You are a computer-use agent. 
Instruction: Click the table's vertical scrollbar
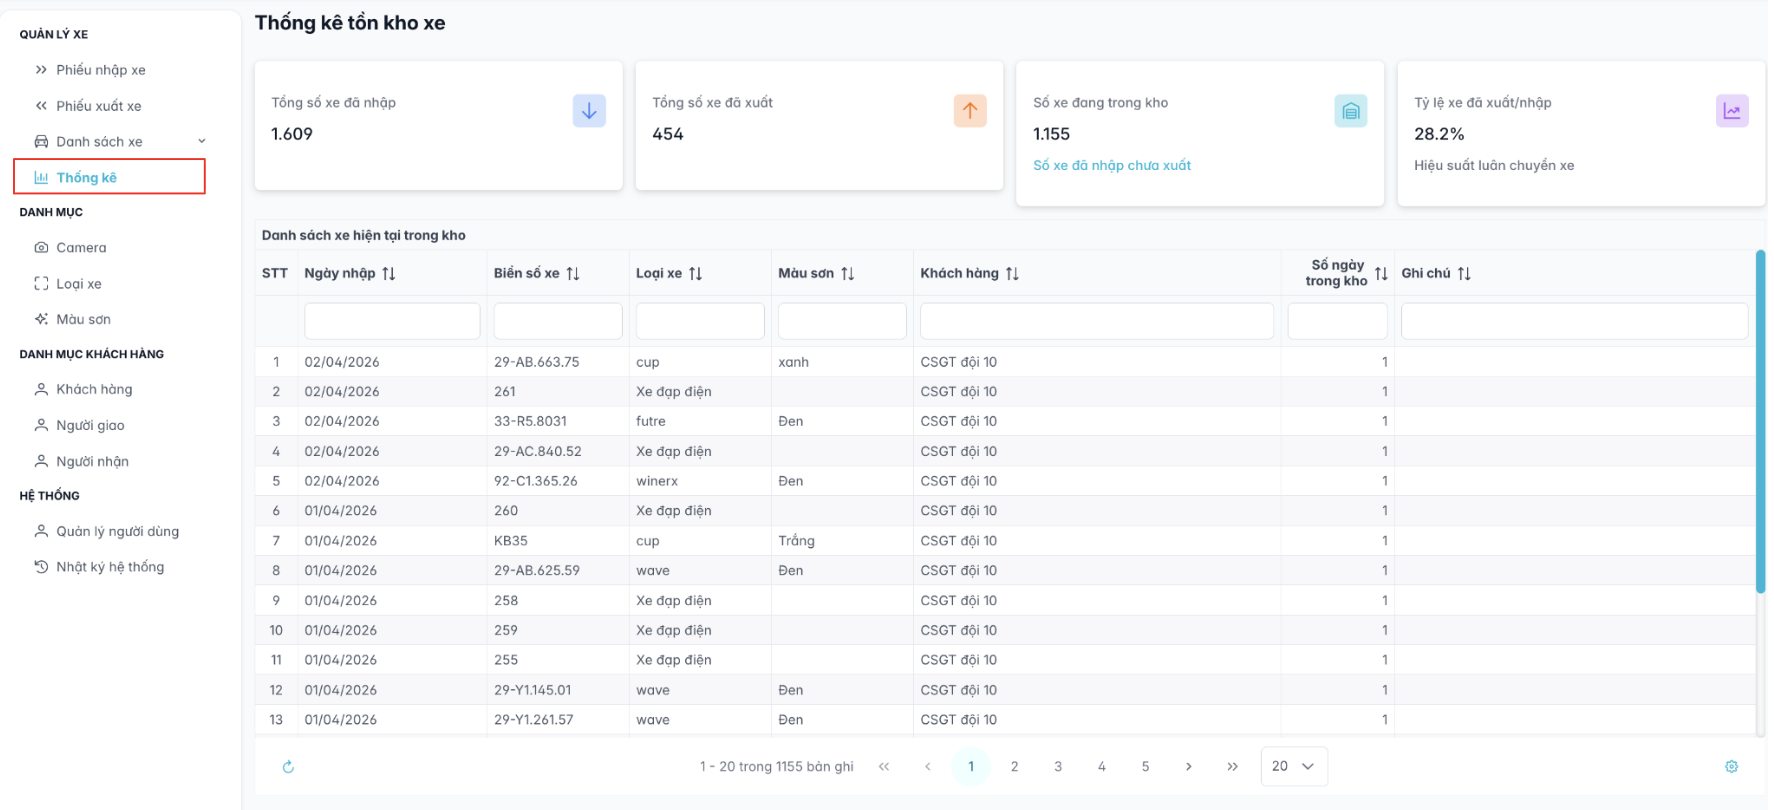click(x=1759, y=420)
